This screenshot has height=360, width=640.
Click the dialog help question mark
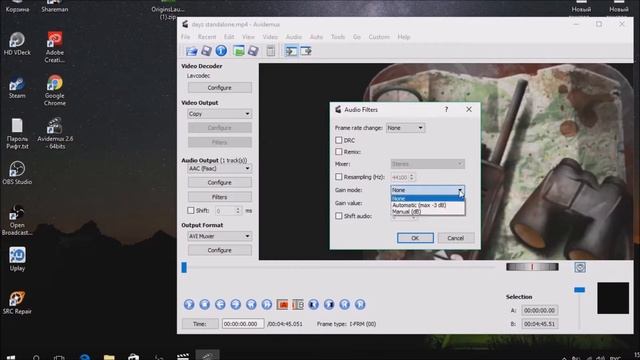click(x=446, y=109)
